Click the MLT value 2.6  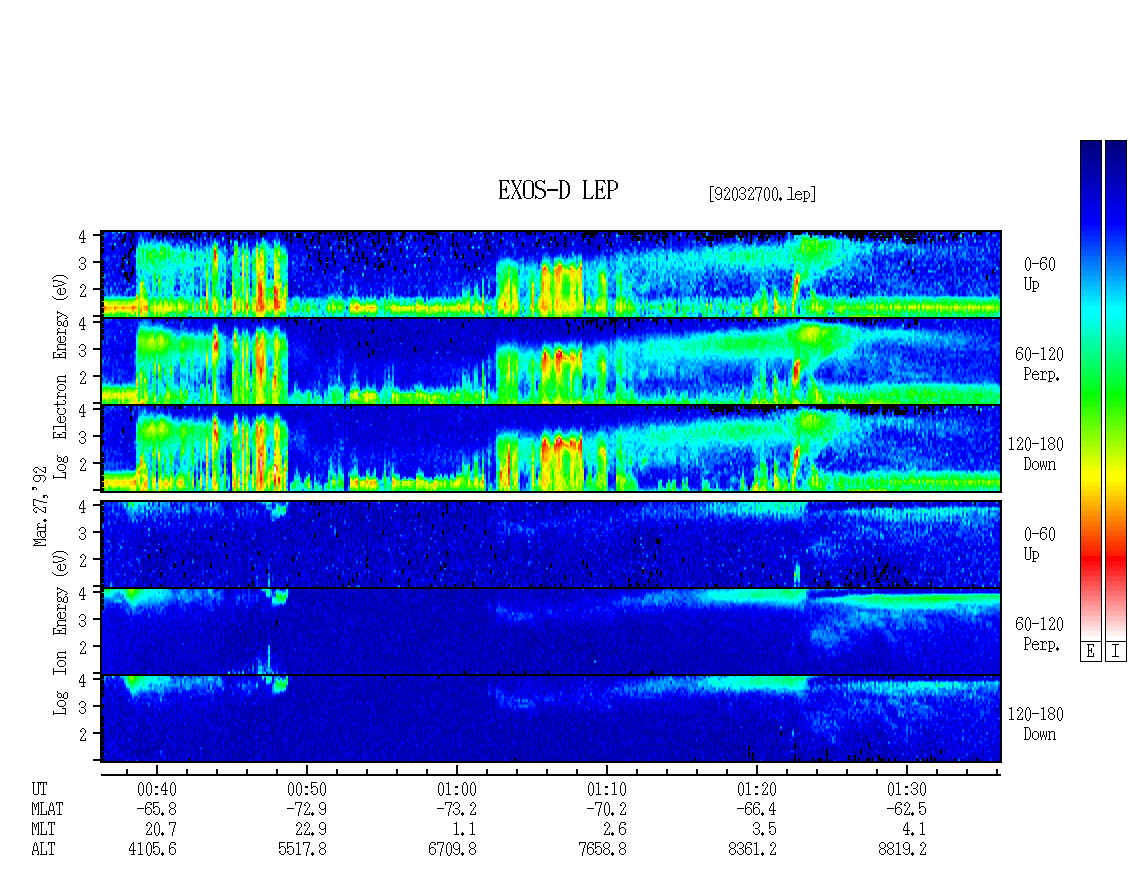click(614, 830)
